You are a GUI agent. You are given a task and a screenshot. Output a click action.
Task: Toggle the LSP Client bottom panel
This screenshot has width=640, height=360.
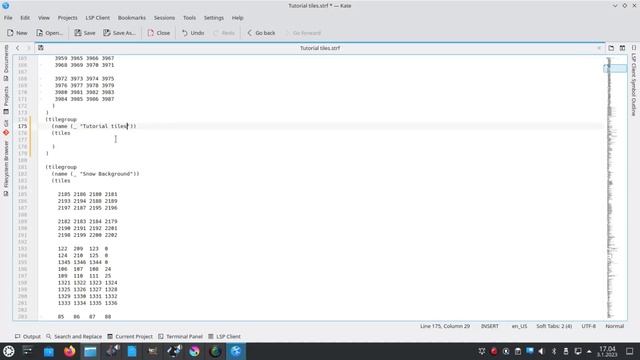[224, 336]
